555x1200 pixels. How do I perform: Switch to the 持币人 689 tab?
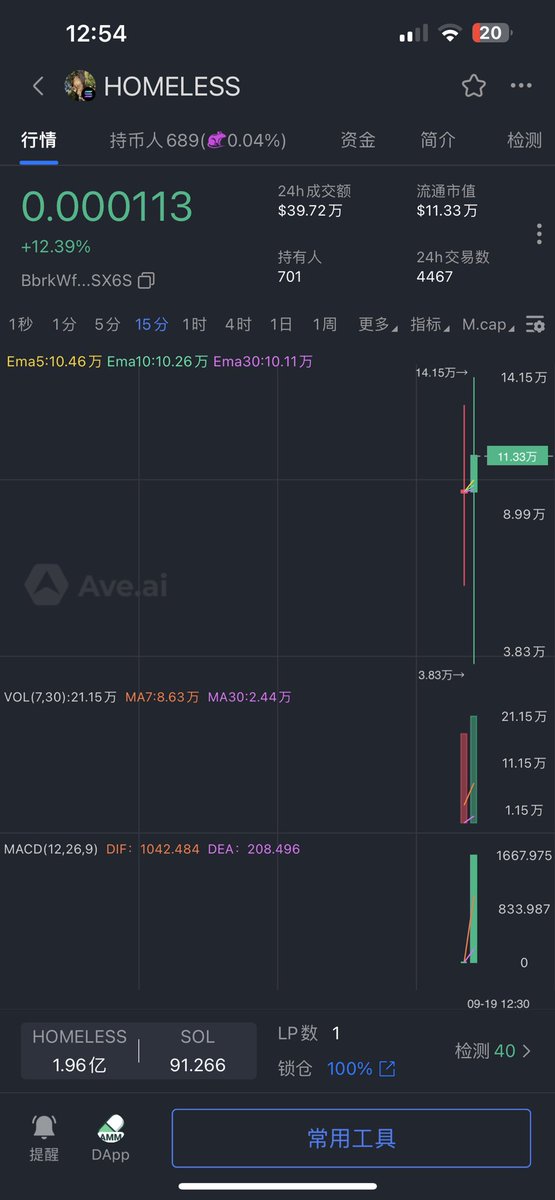(x=198, y=140)
